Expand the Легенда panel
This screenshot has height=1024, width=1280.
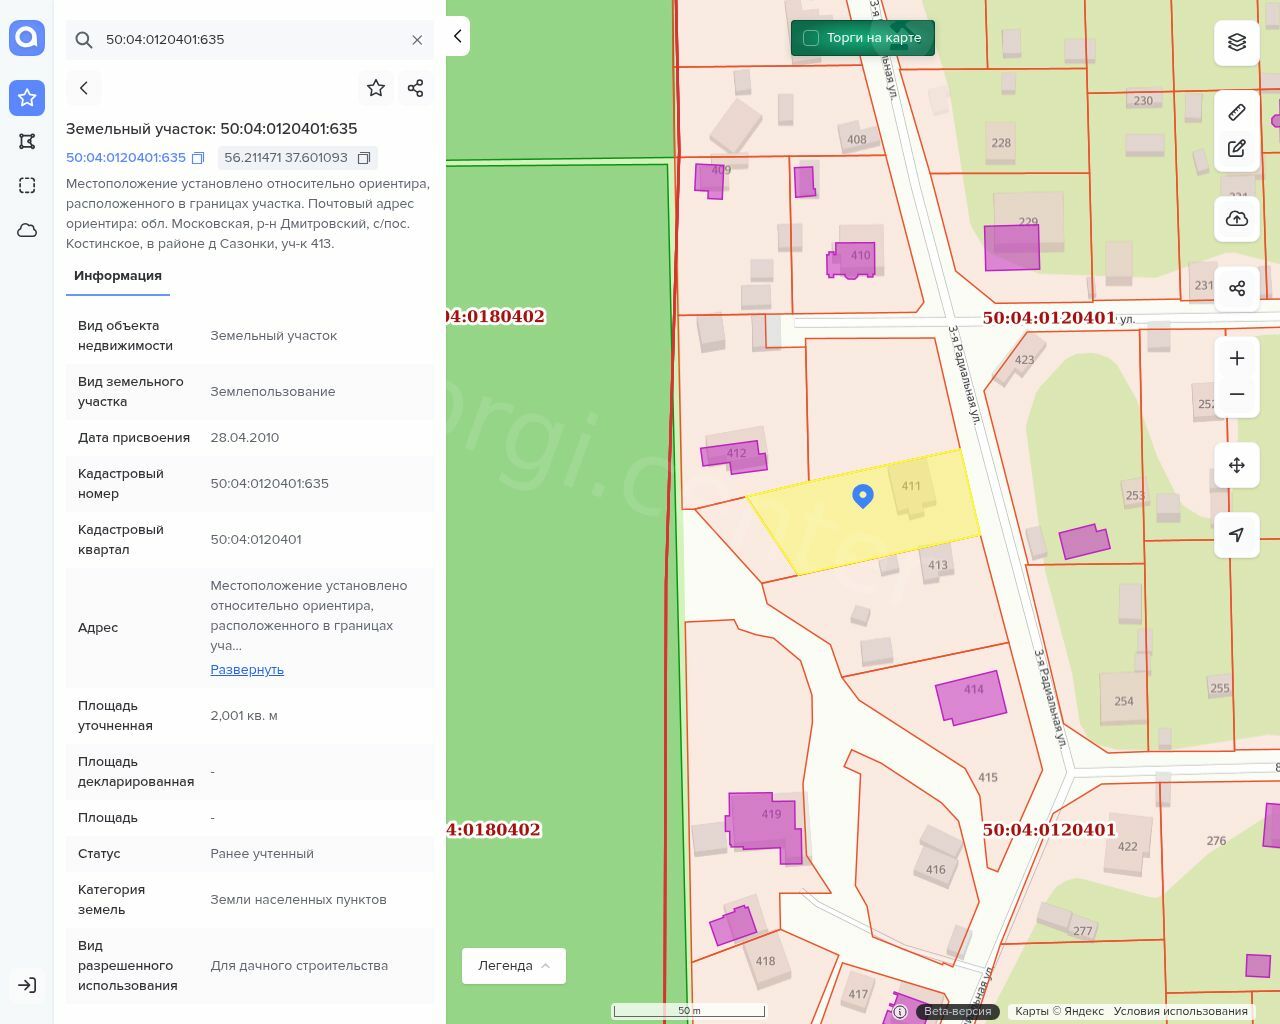click(514, 965)
